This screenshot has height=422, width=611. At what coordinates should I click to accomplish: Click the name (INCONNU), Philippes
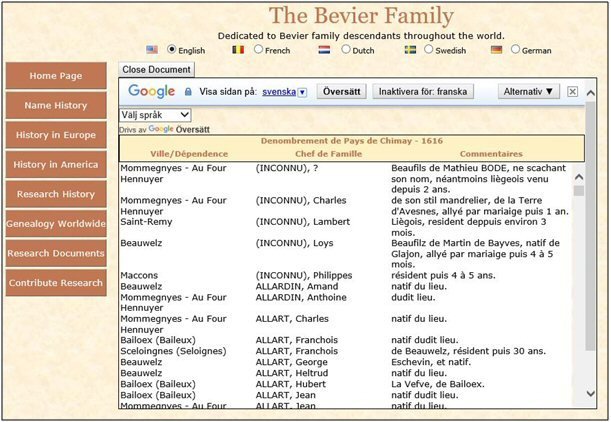(x=304, y=275)
